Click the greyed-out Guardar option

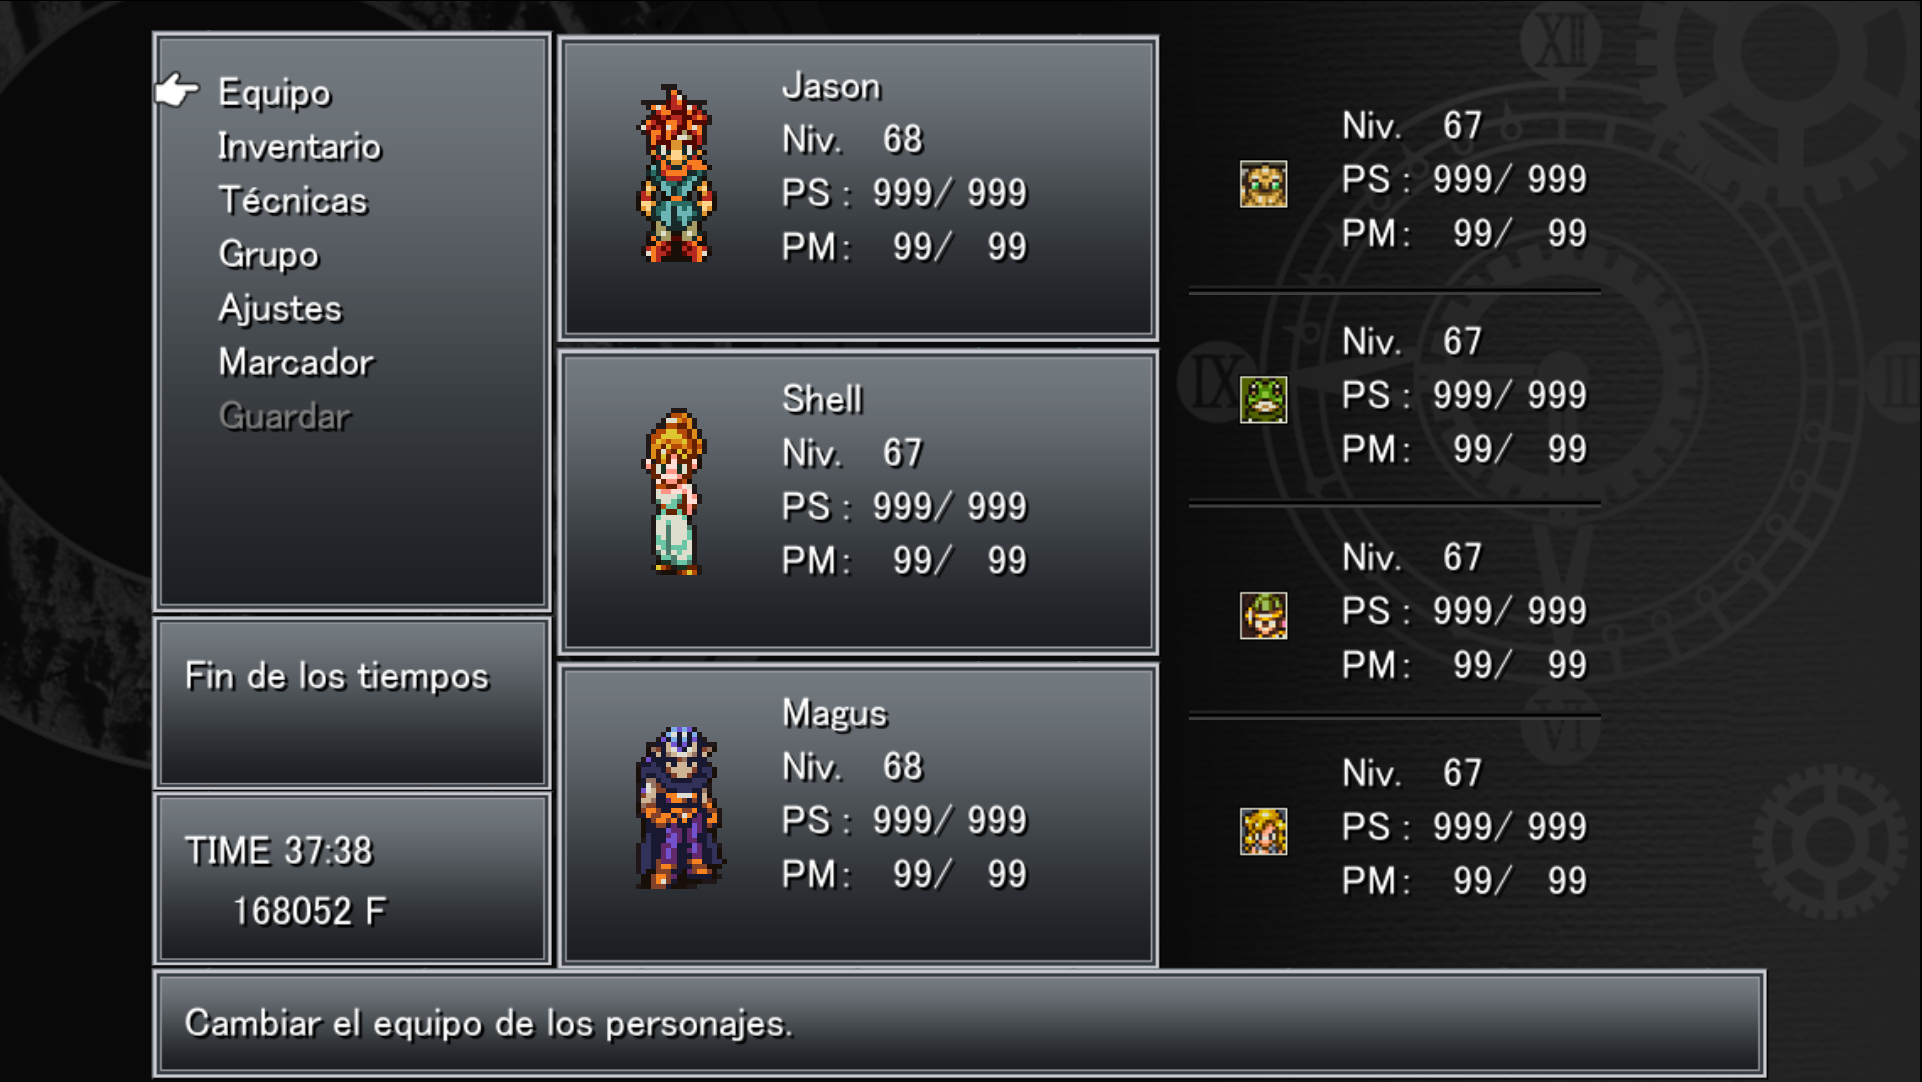click(x=285, y=416)
